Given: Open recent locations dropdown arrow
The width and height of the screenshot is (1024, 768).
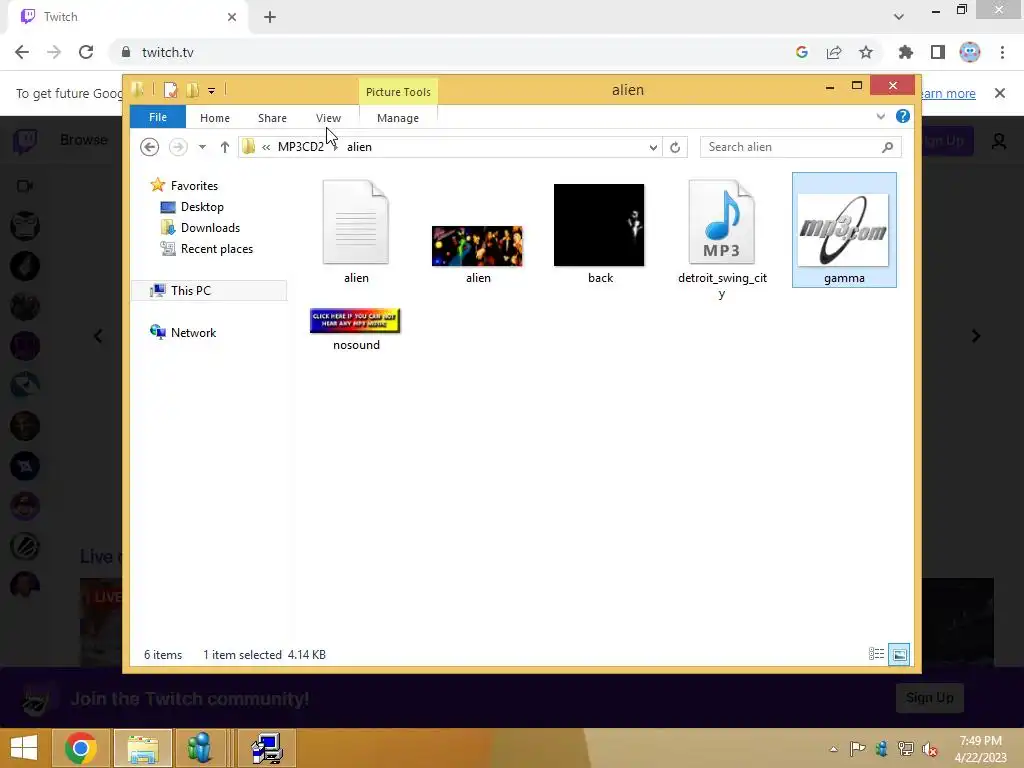Looking at the screenshot, I should pos(202,147).
